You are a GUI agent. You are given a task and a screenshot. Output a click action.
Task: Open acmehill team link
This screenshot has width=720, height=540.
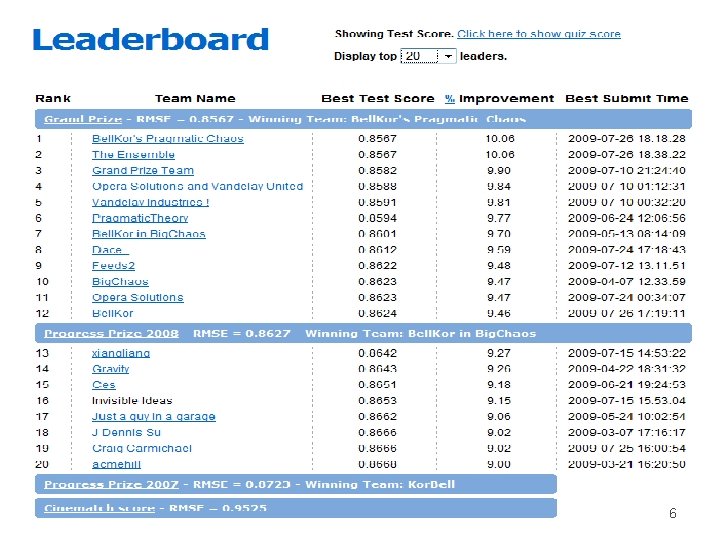(116, 464)
